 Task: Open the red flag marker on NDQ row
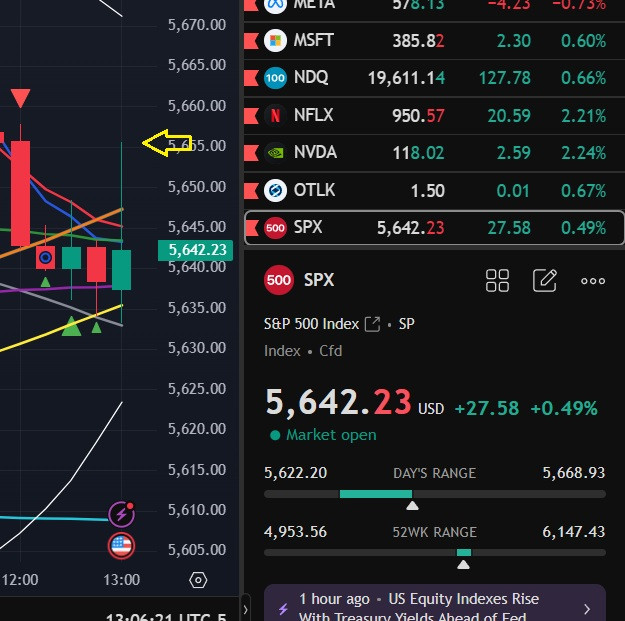[251, 78]
